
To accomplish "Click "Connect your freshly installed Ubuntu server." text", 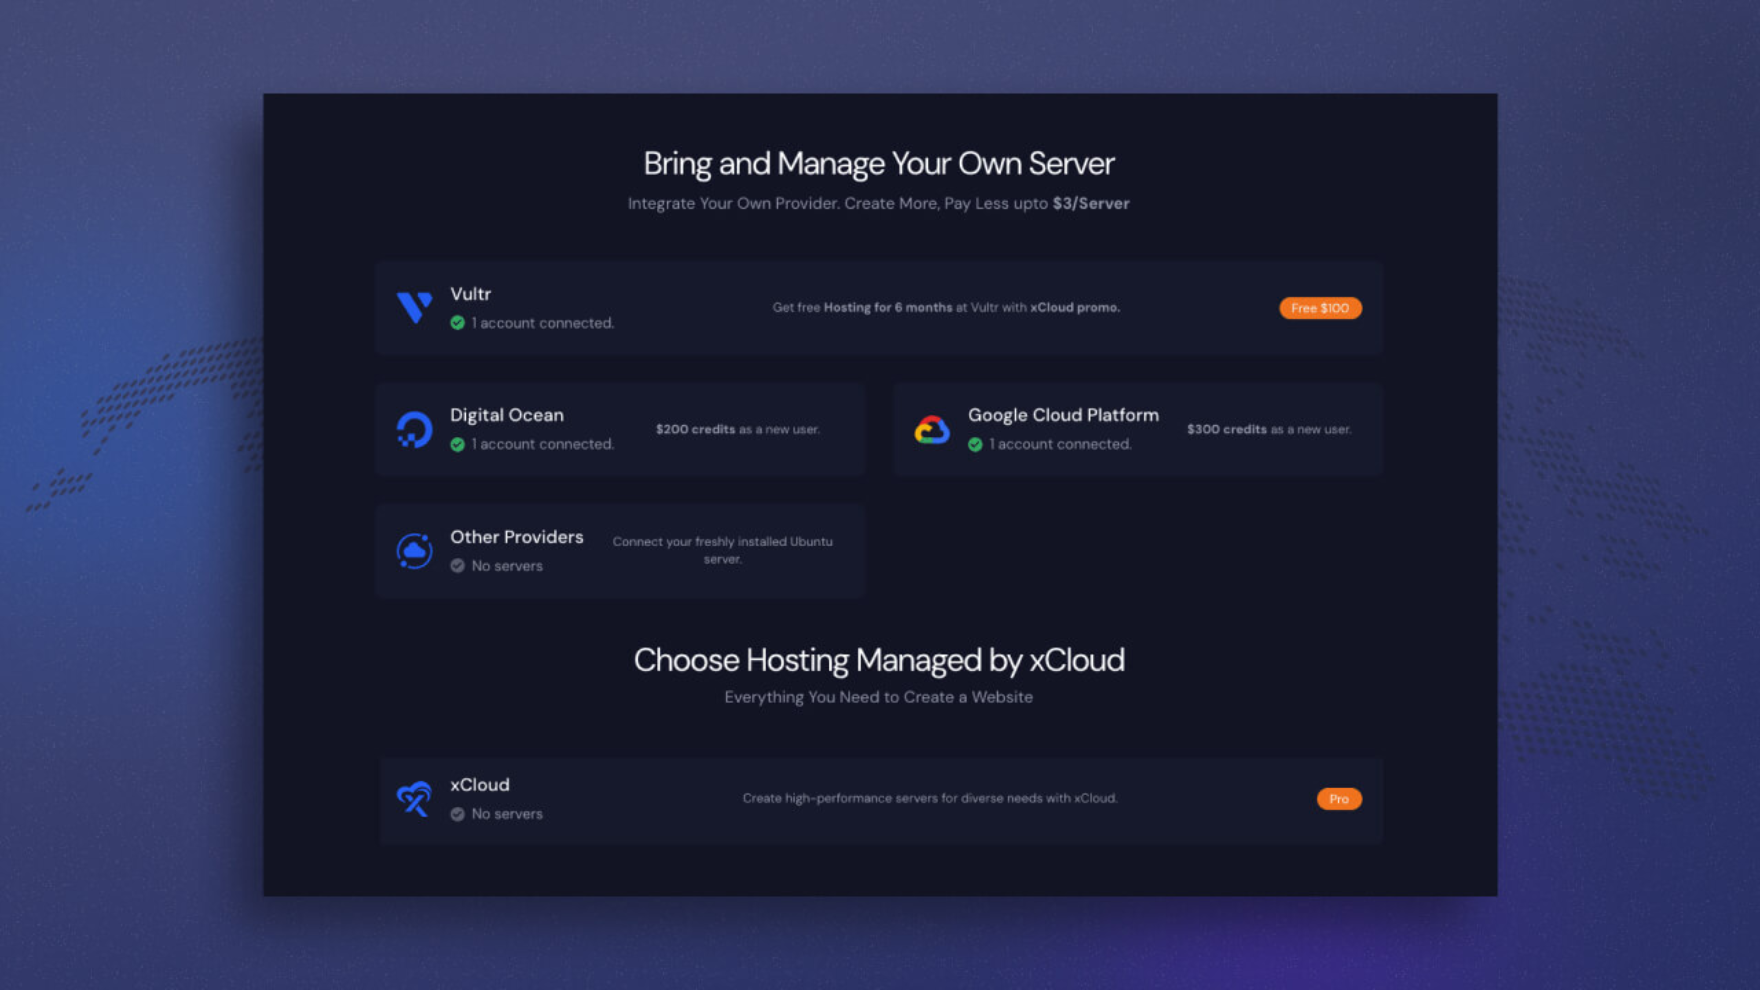I will tap(722, 550).
